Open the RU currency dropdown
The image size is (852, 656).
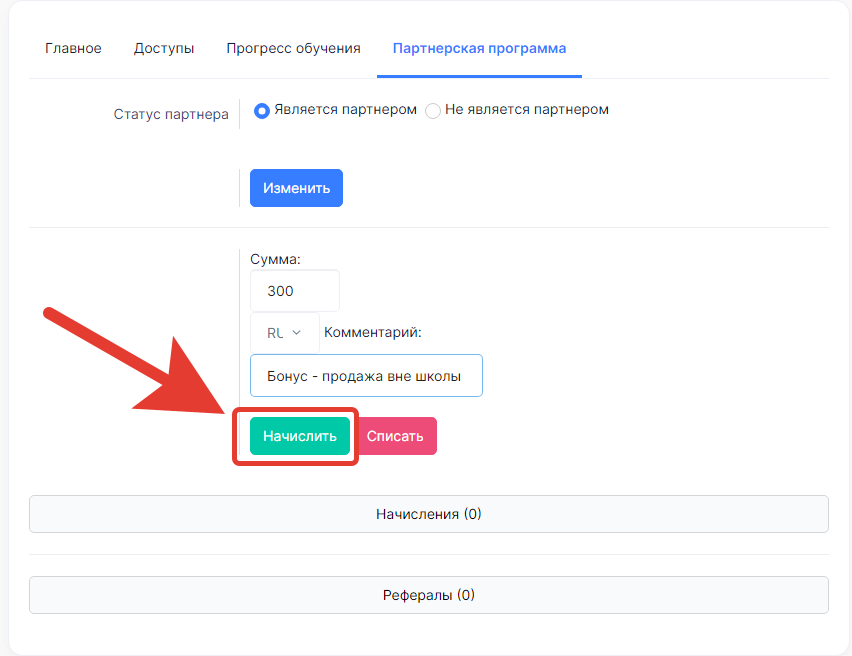click(x=285, y=333)
